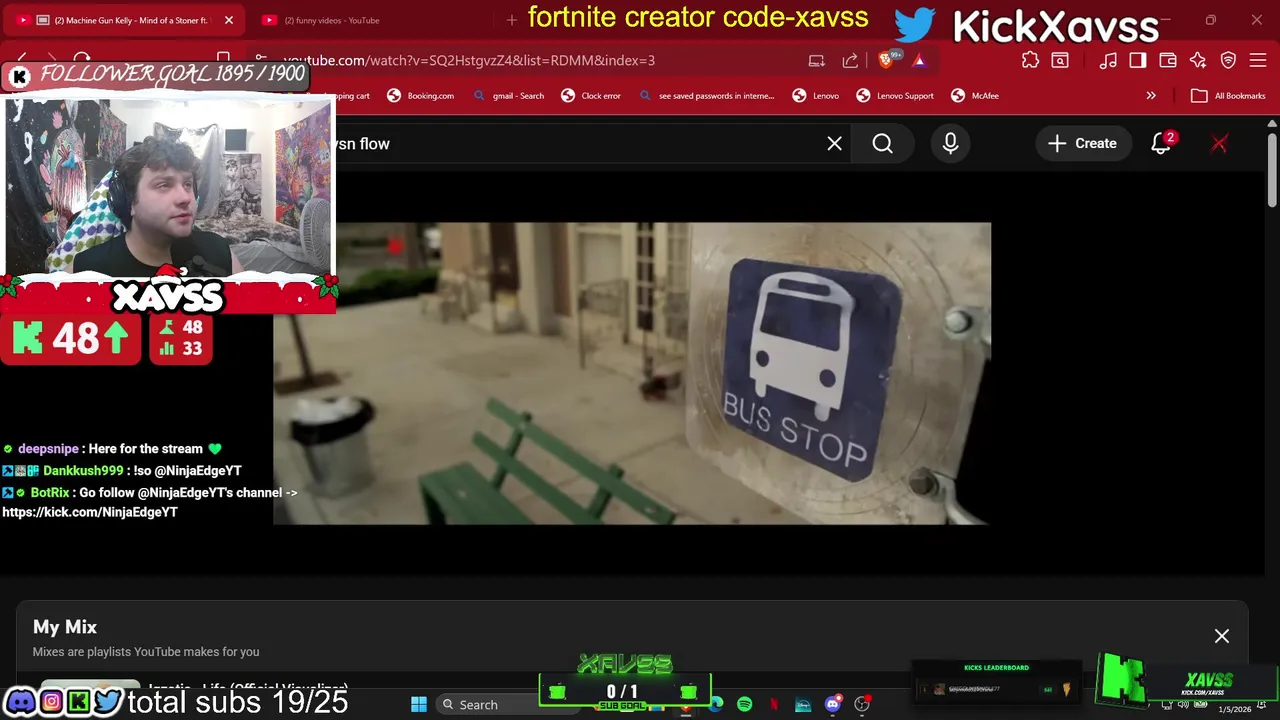Start voice search with the microphone
Image resolution: width=1280 pixels, height=720 pixels.
[x=950, y=144]
